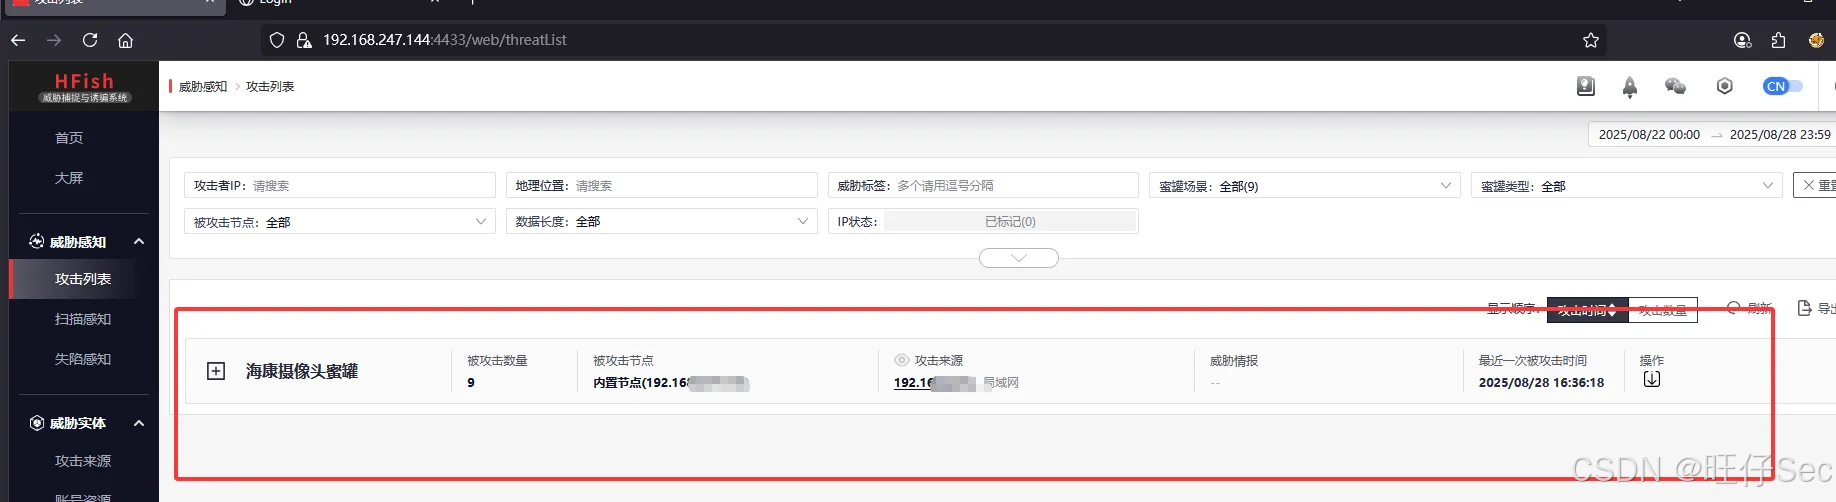Toggle the CN language switch
This screenshot has width=1836, height=502.
click(x=1782, y=86)
